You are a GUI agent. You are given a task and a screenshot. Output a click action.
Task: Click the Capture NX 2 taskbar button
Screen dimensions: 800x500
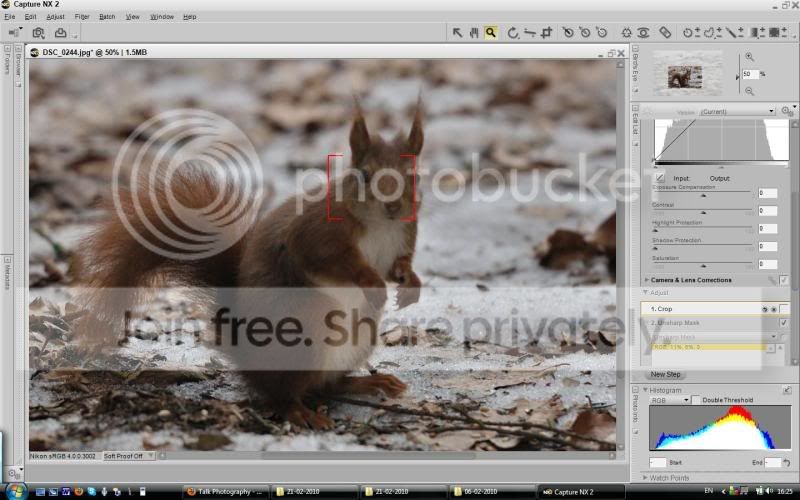pyautogui.click(x=581, y=492)
